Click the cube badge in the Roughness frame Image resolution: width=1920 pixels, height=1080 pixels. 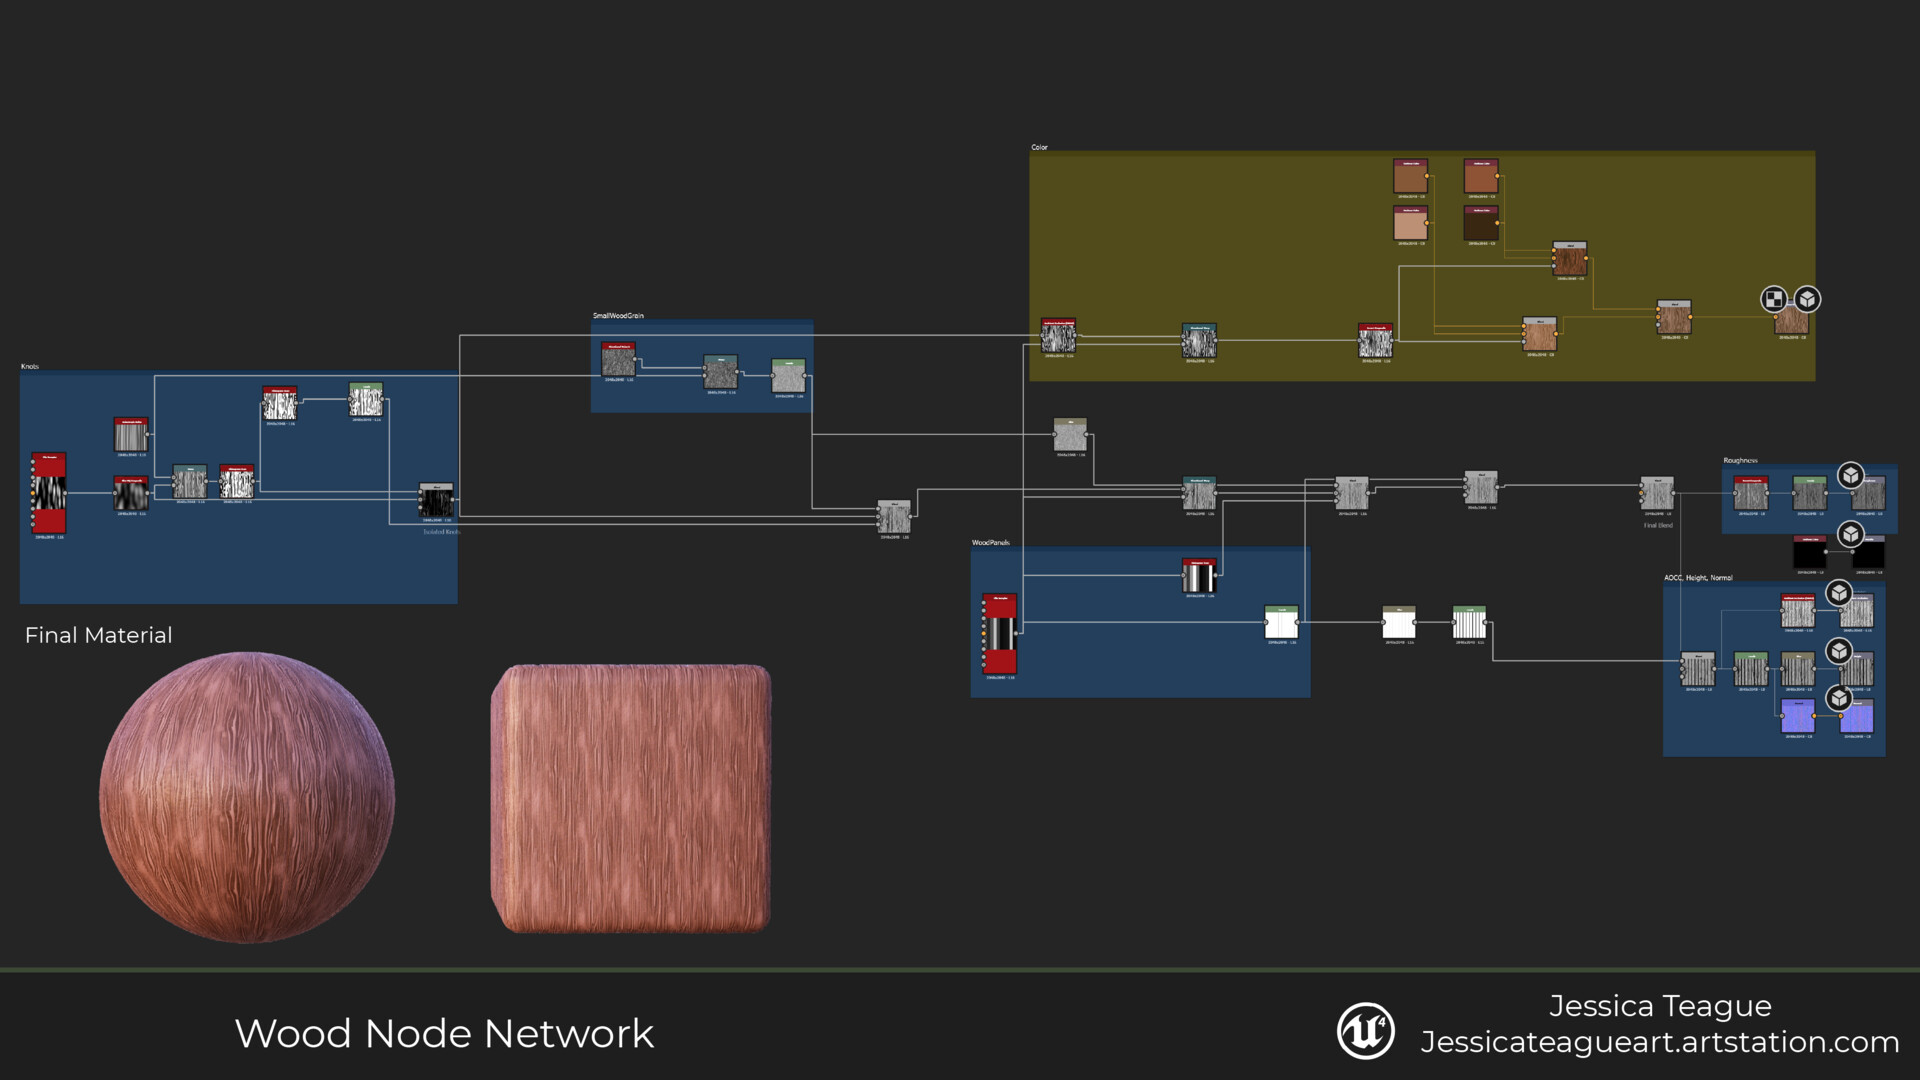(1850, 475)
